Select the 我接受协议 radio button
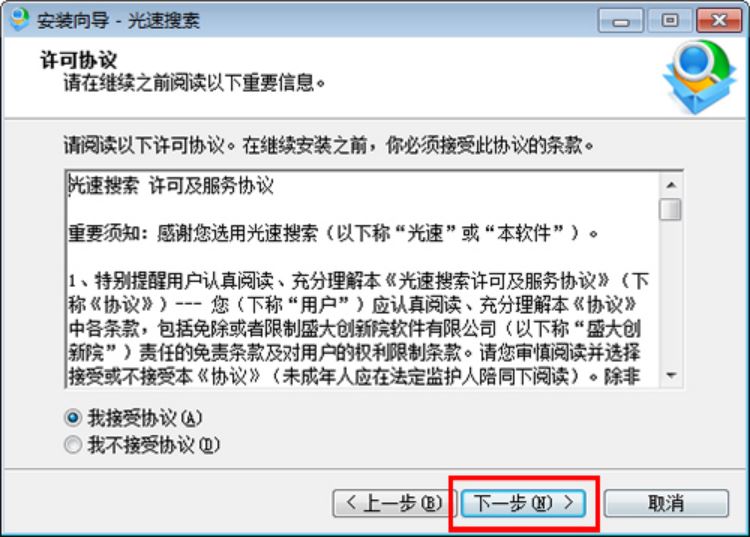 pos(73,418)
